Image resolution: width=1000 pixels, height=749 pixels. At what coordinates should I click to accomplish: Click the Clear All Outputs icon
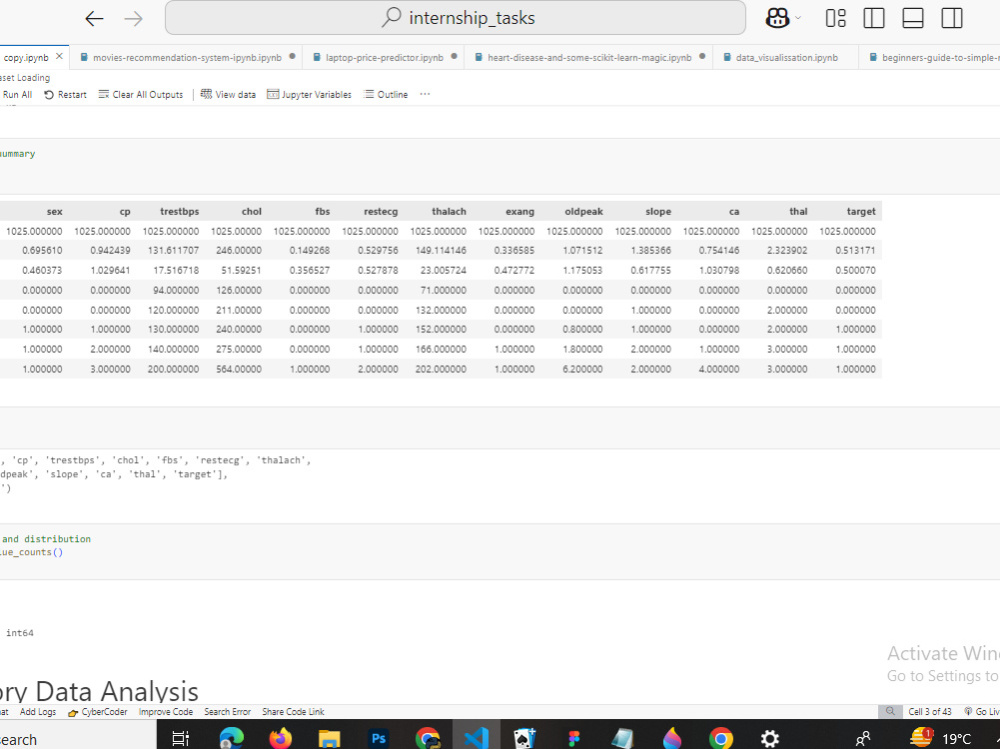click(x=140, y=94)
